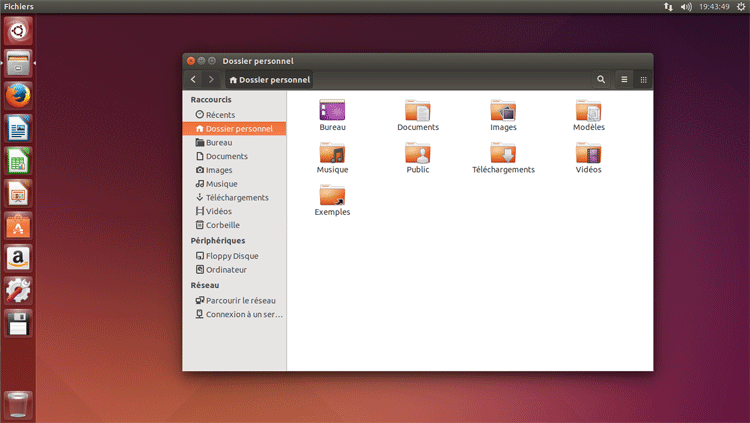Launch LibreOffice Writer from launcher

coord(18,128)
